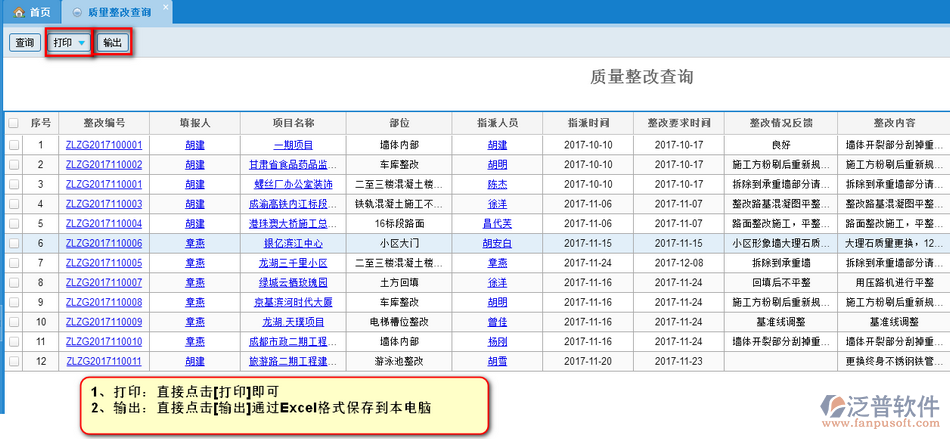Open record ZLZG2017100001 link

coord(104,145)
